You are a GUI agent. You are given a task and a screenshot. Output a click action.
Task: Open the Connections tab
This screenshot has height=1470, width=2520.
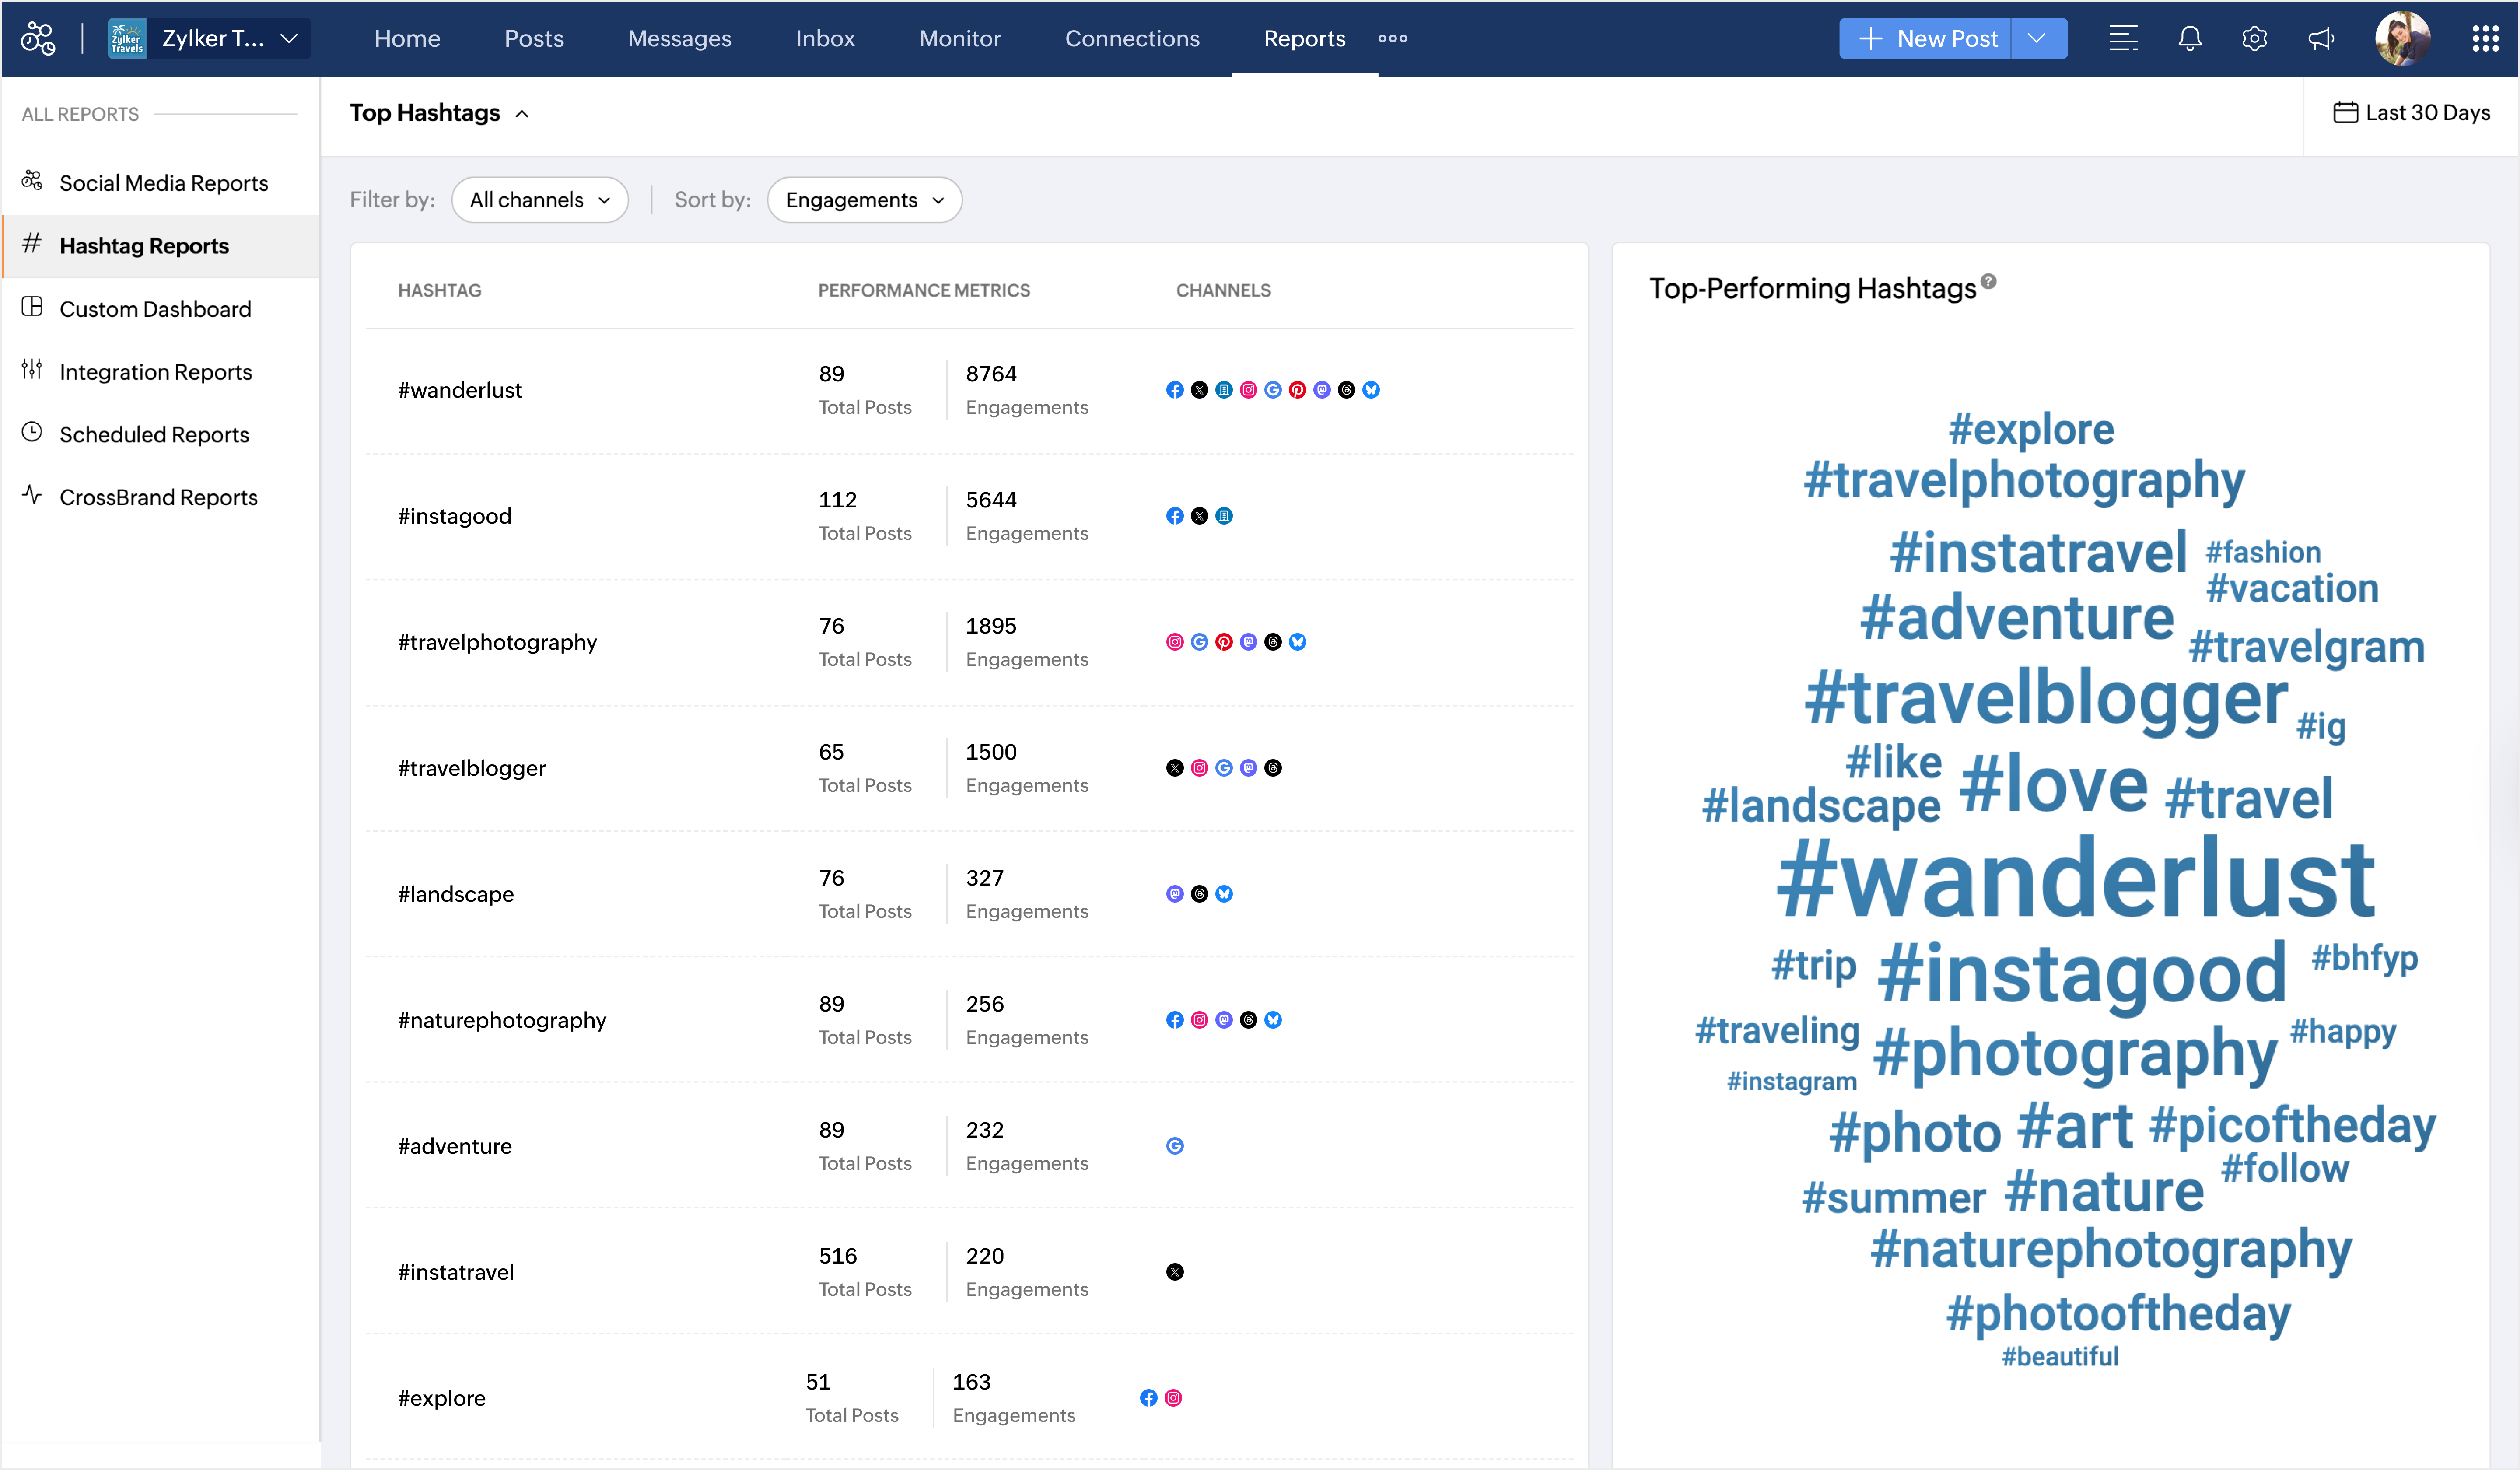(1131, 39)
